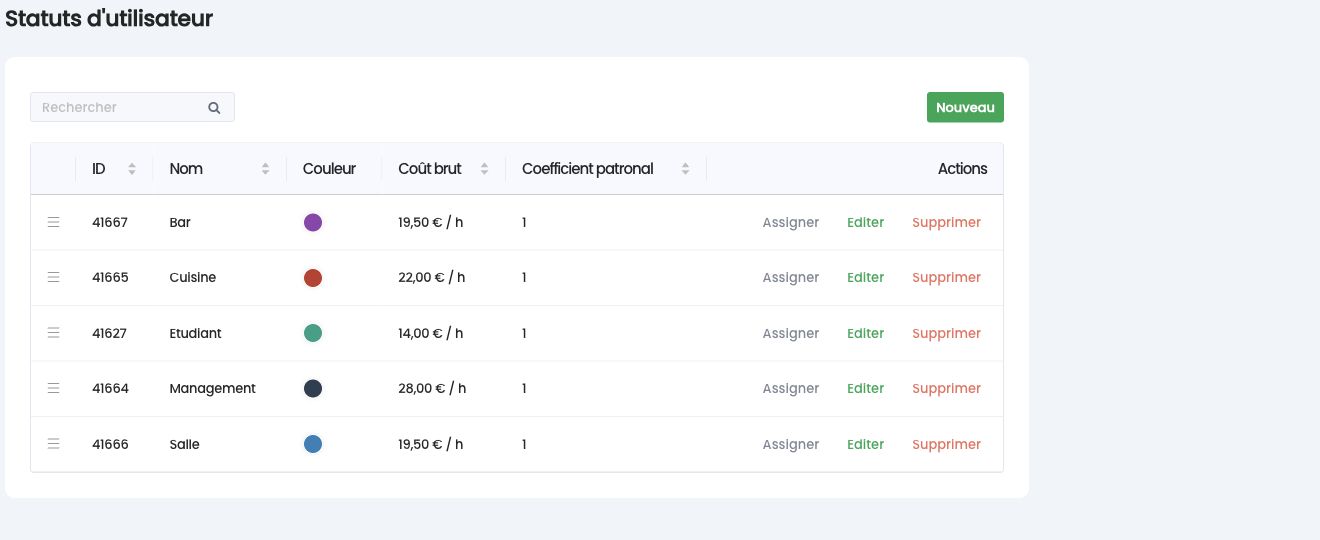
Task: Grab the drag handle for Management row
Action: pos(54,388)
